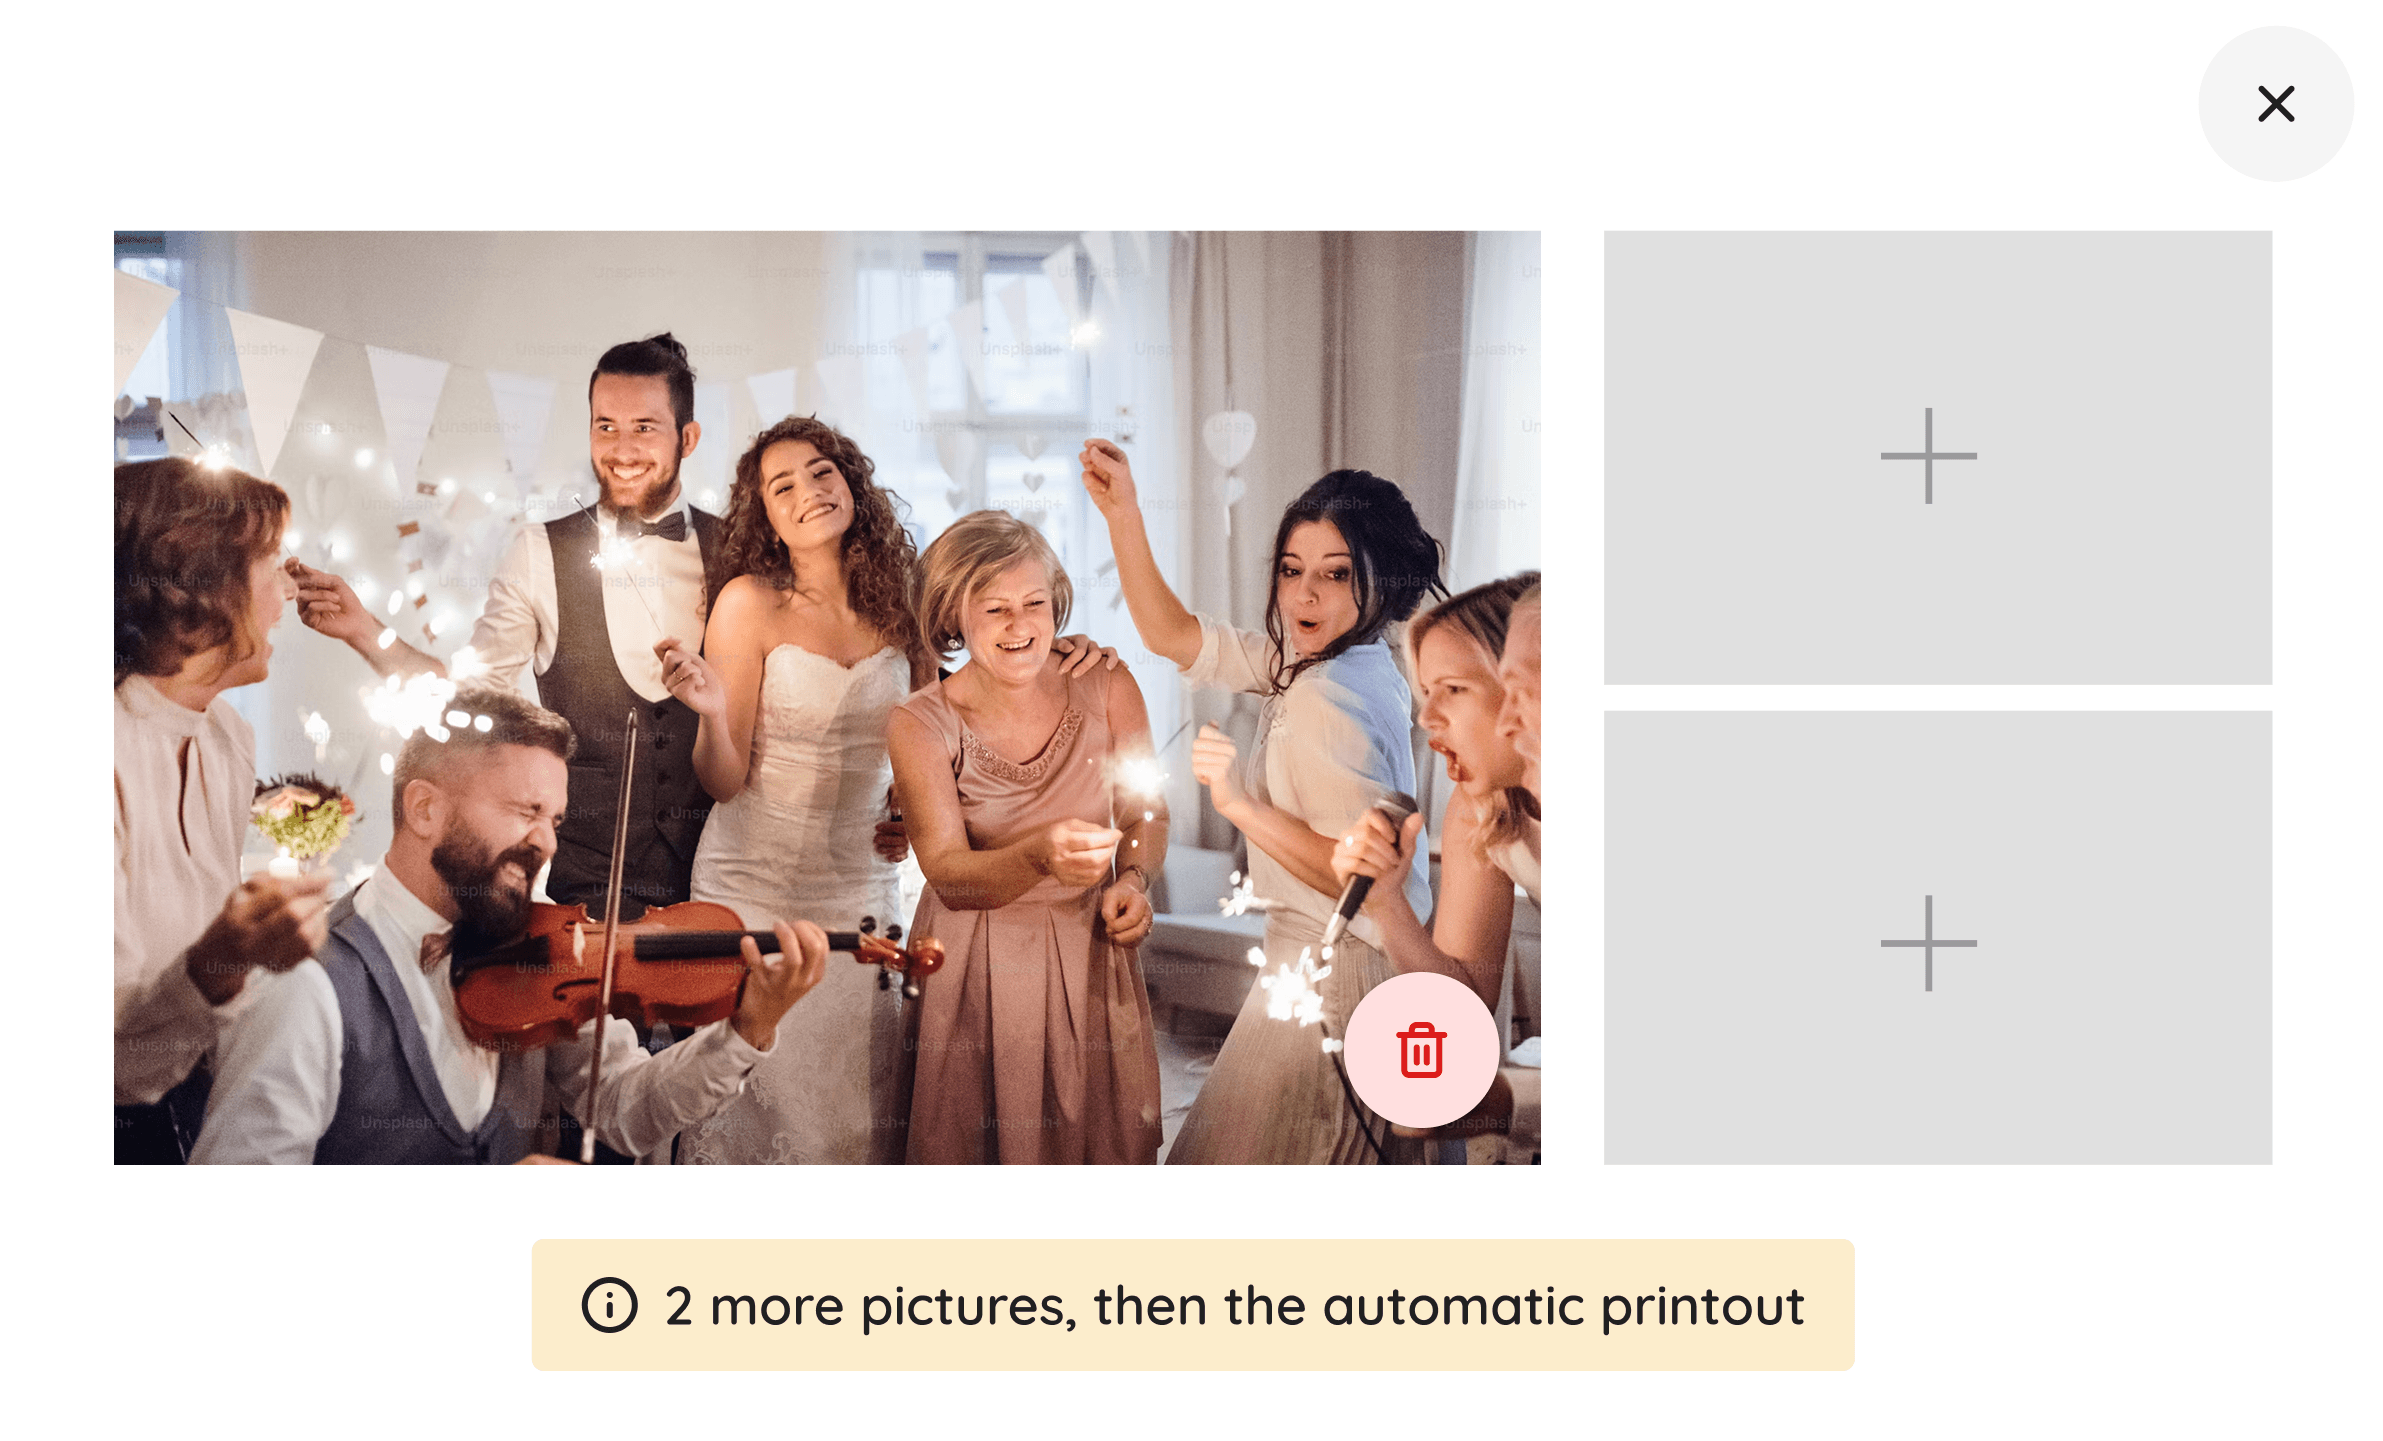Take the last picture via the lower plus tile
Screen dimensions: 2383x1441
coord(1937,937)
